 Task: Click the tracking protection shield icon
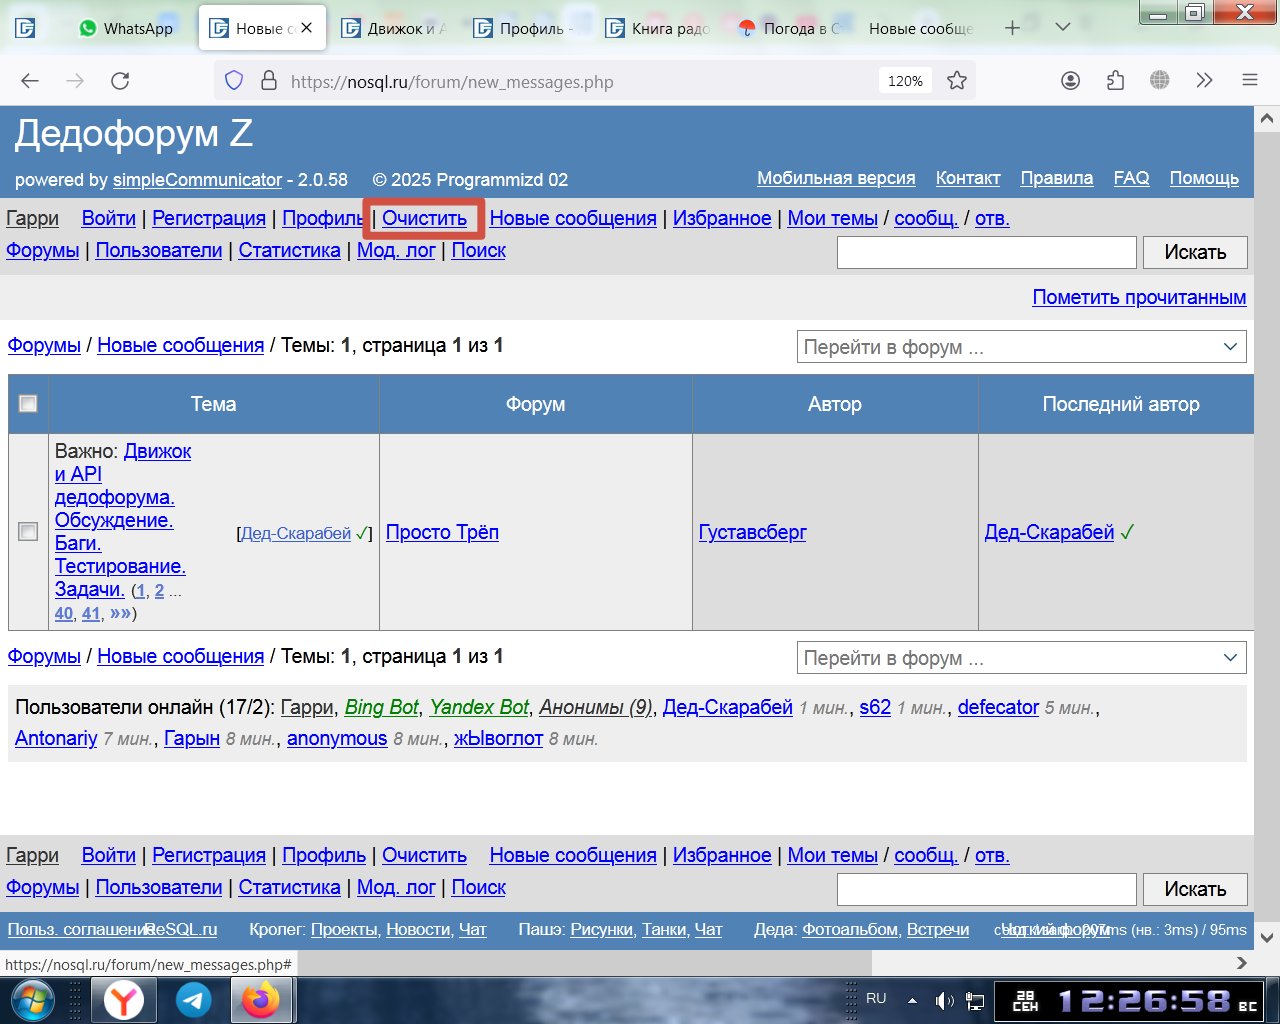click(234, 81)
